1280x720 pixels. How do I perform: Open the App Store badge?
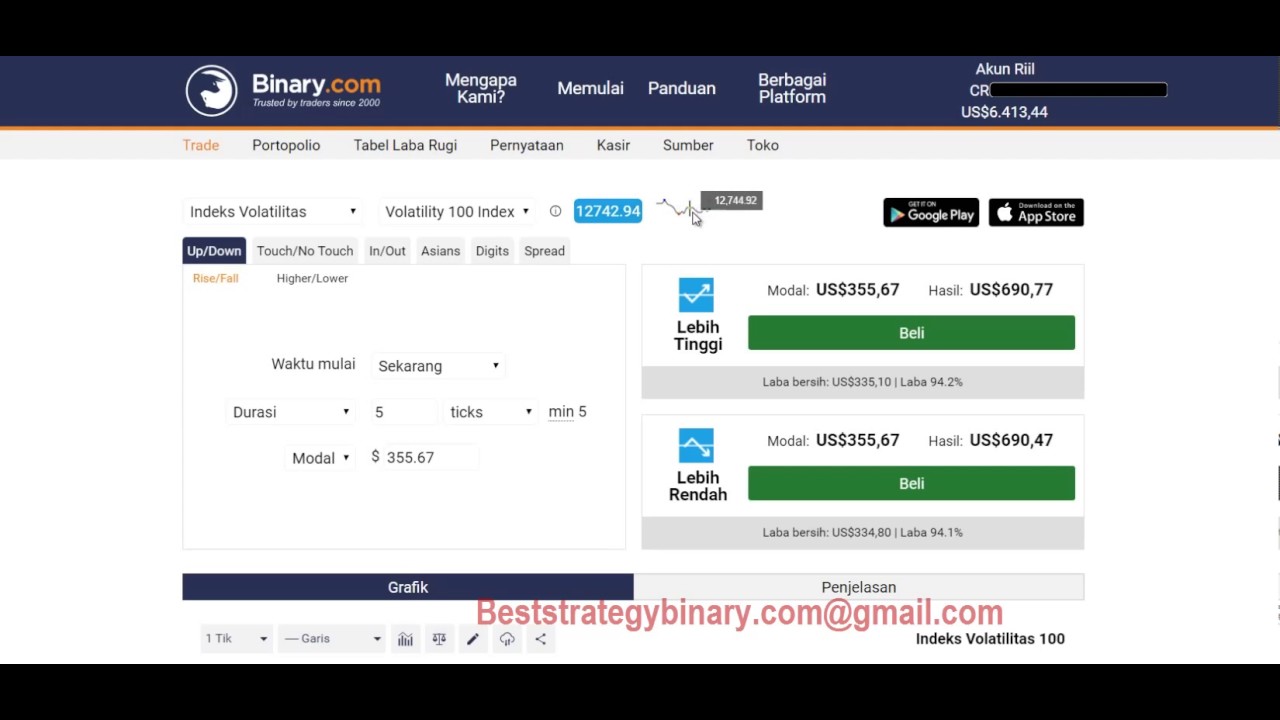click(1036, 212)
